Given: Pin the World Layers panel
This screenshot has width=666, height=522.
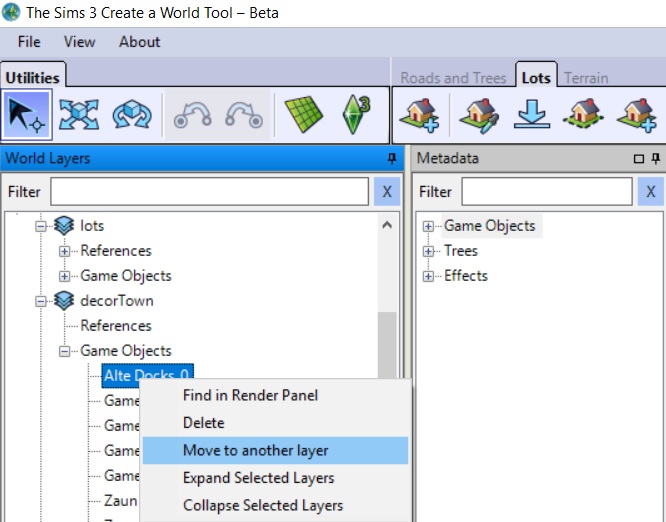Looking at the screenshot, I should [391, 159].
